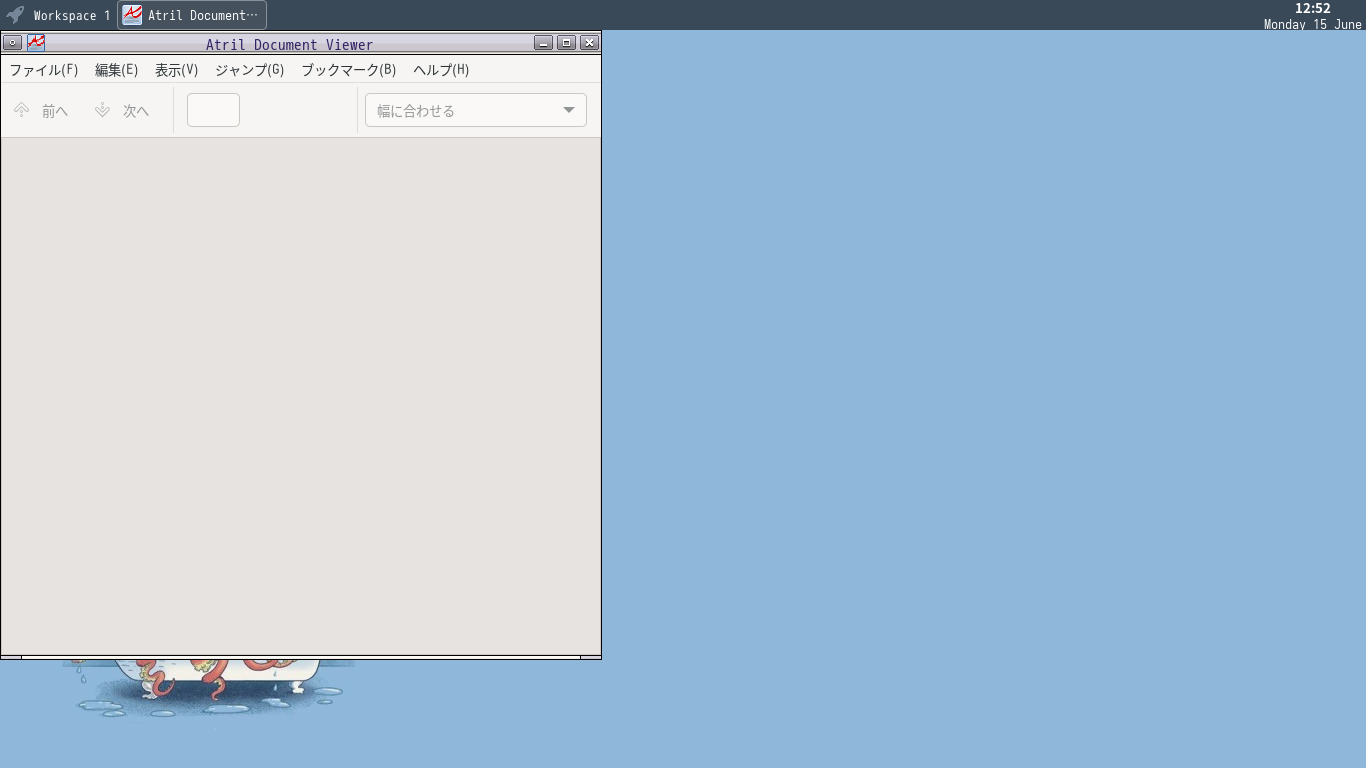This screenshot has width=1366, height=768.
Task: Open the ファイル(F) menu
Action: [44, 70]
